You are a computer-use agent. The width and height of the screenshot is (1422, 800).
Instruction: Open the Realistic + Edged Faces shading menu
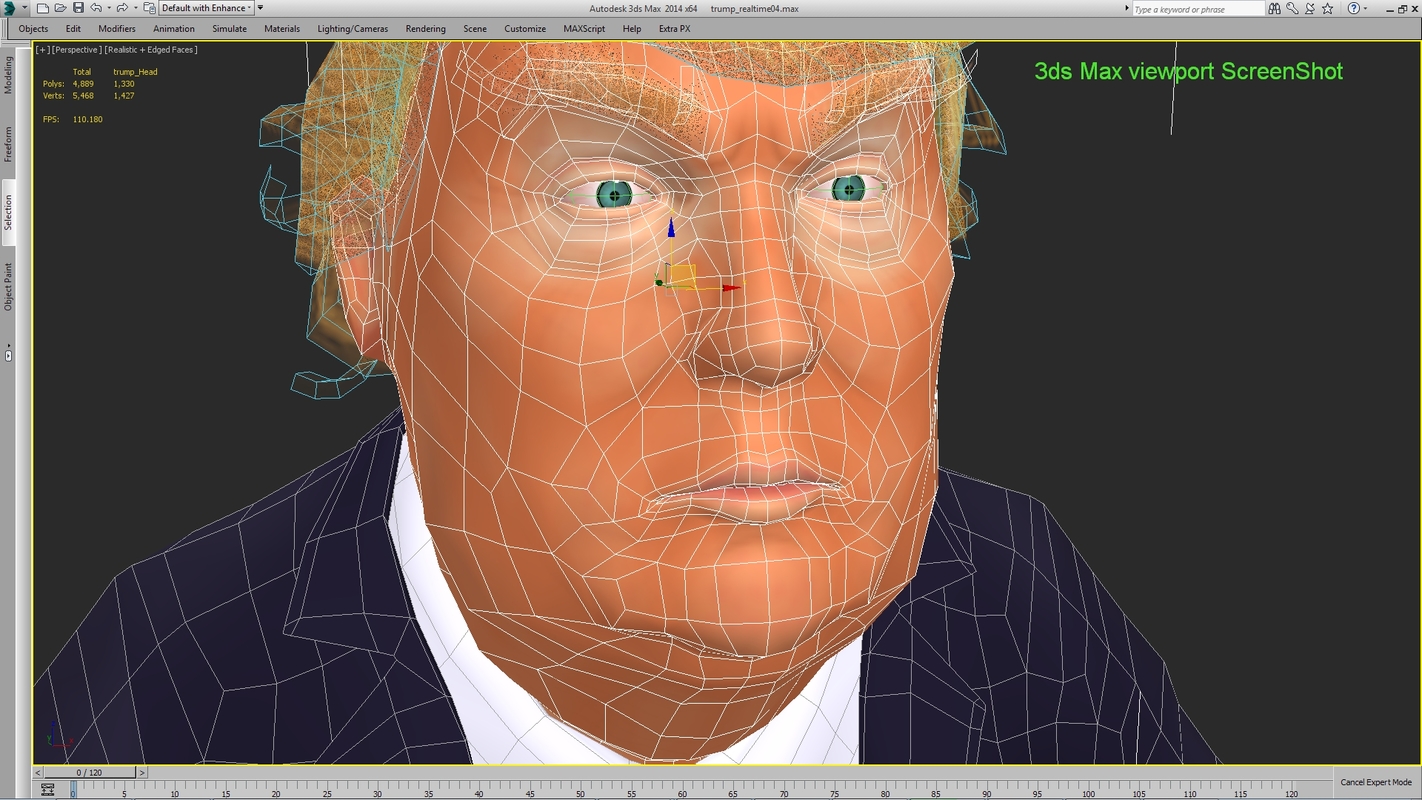coord(151,49)
